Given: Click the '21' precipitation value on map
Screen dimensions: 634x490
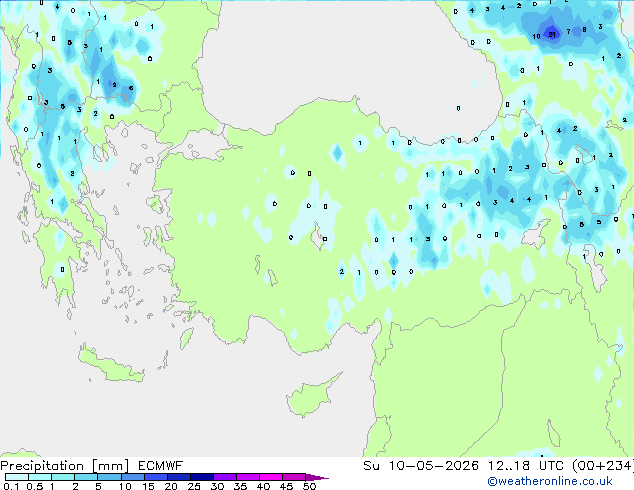Looking at the screenshot, I should click(x=552, y=34).
